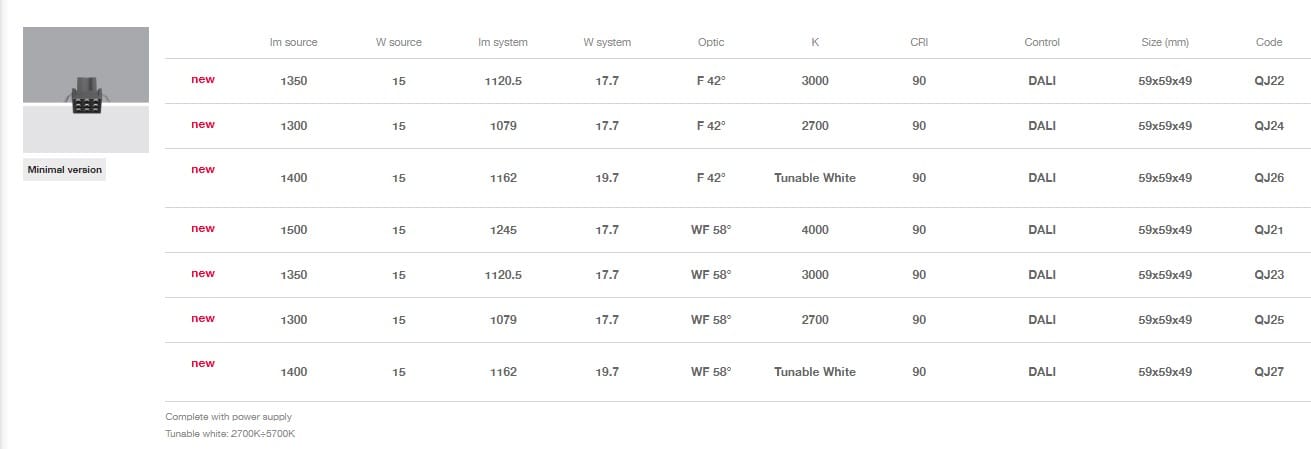Select the Minimal version label
1311x449 pixels.
65,170
